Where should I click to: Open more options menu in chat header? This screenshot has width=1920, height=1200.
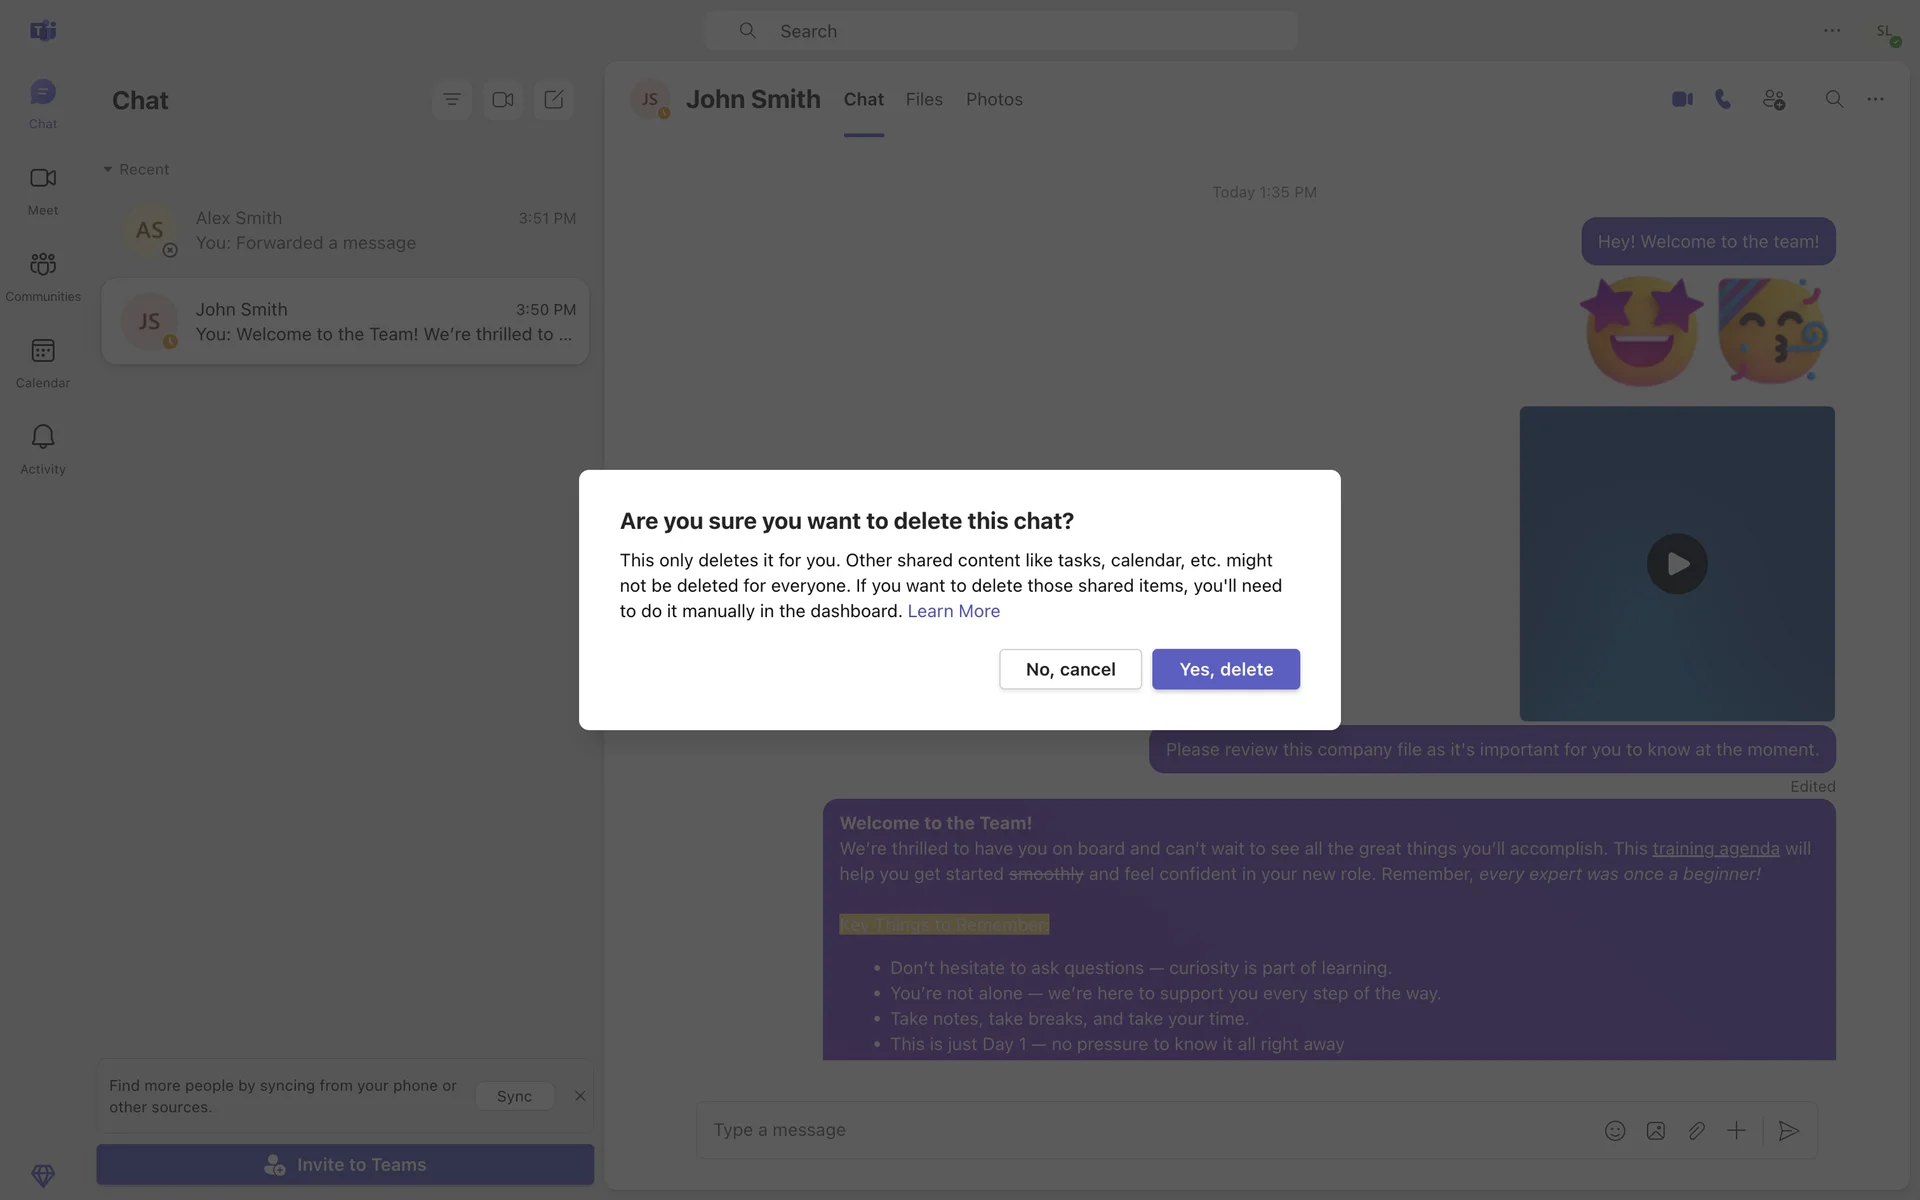[1875, 99]
